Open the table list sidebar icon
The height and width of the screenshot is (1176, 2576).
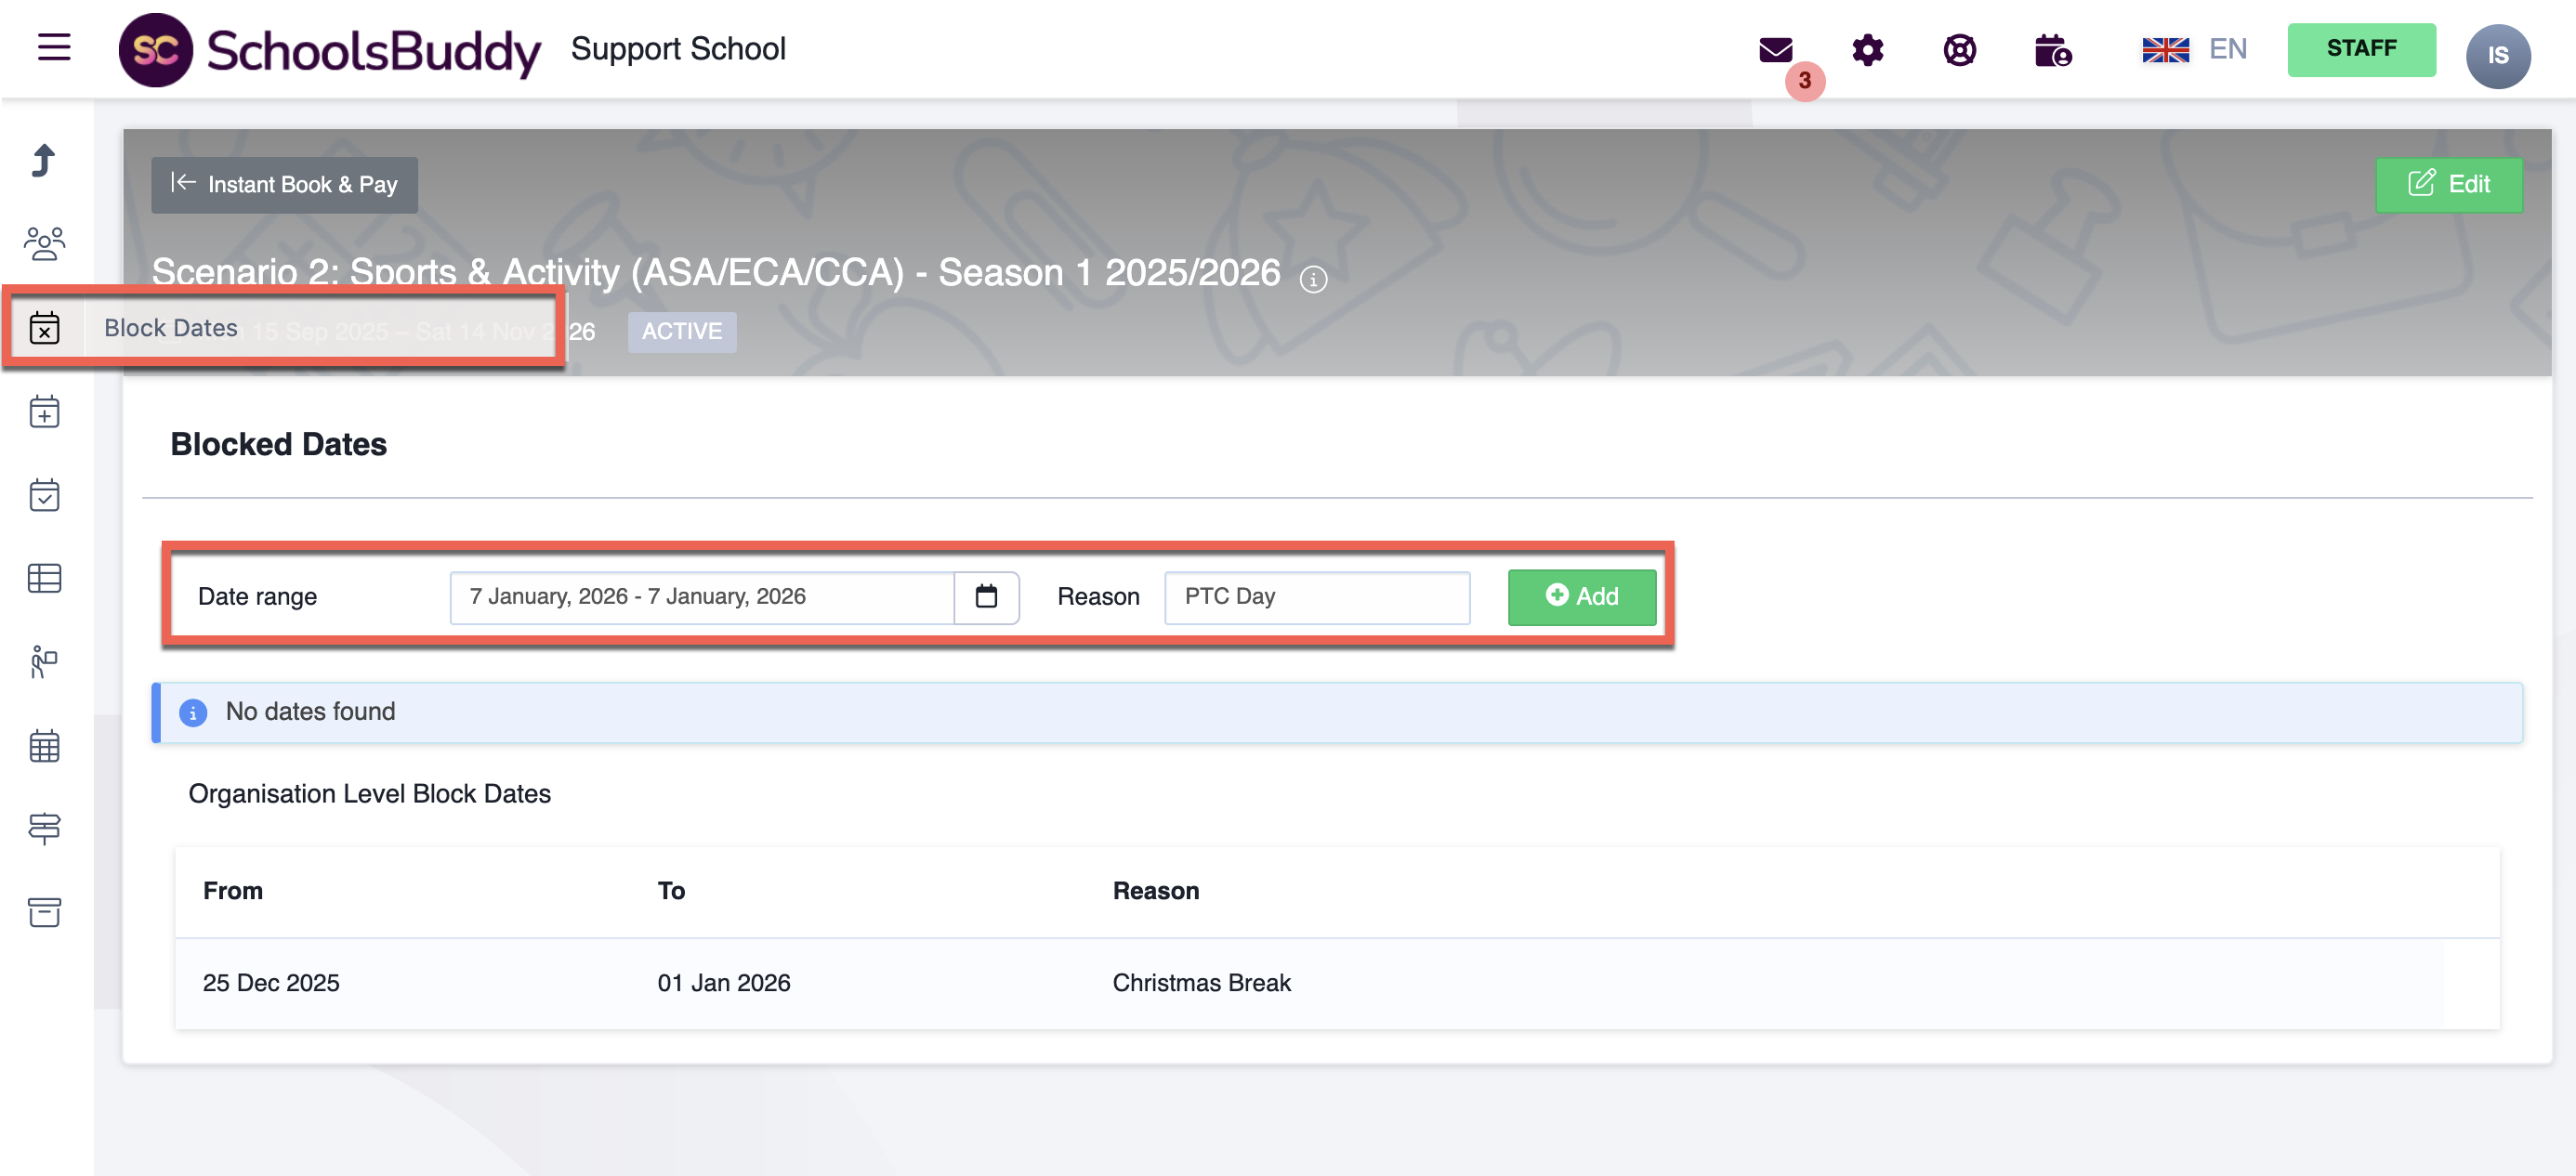[x=44, y=578]
